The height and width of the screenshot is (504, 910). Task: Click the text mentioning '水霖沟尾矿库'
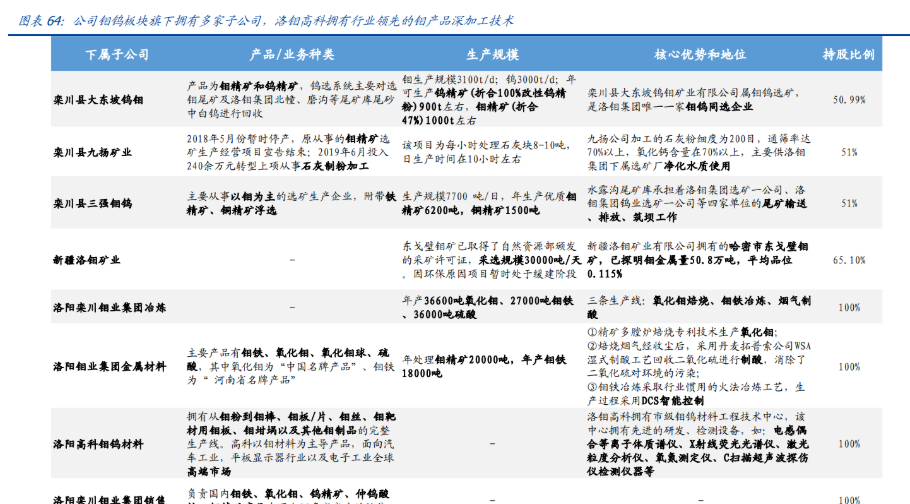696,204
